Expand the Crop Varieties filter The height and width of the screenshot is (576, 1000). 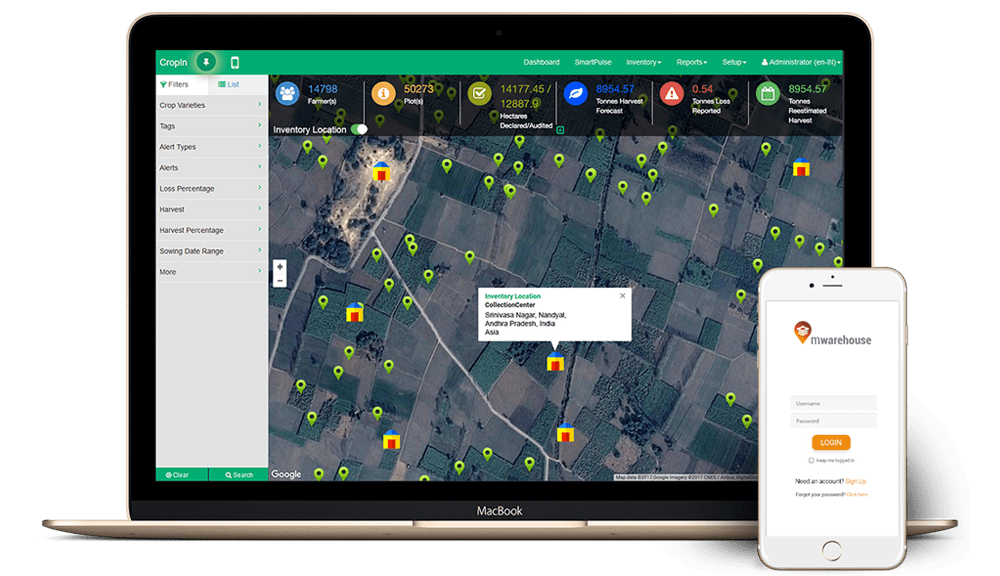coord(210,105)
